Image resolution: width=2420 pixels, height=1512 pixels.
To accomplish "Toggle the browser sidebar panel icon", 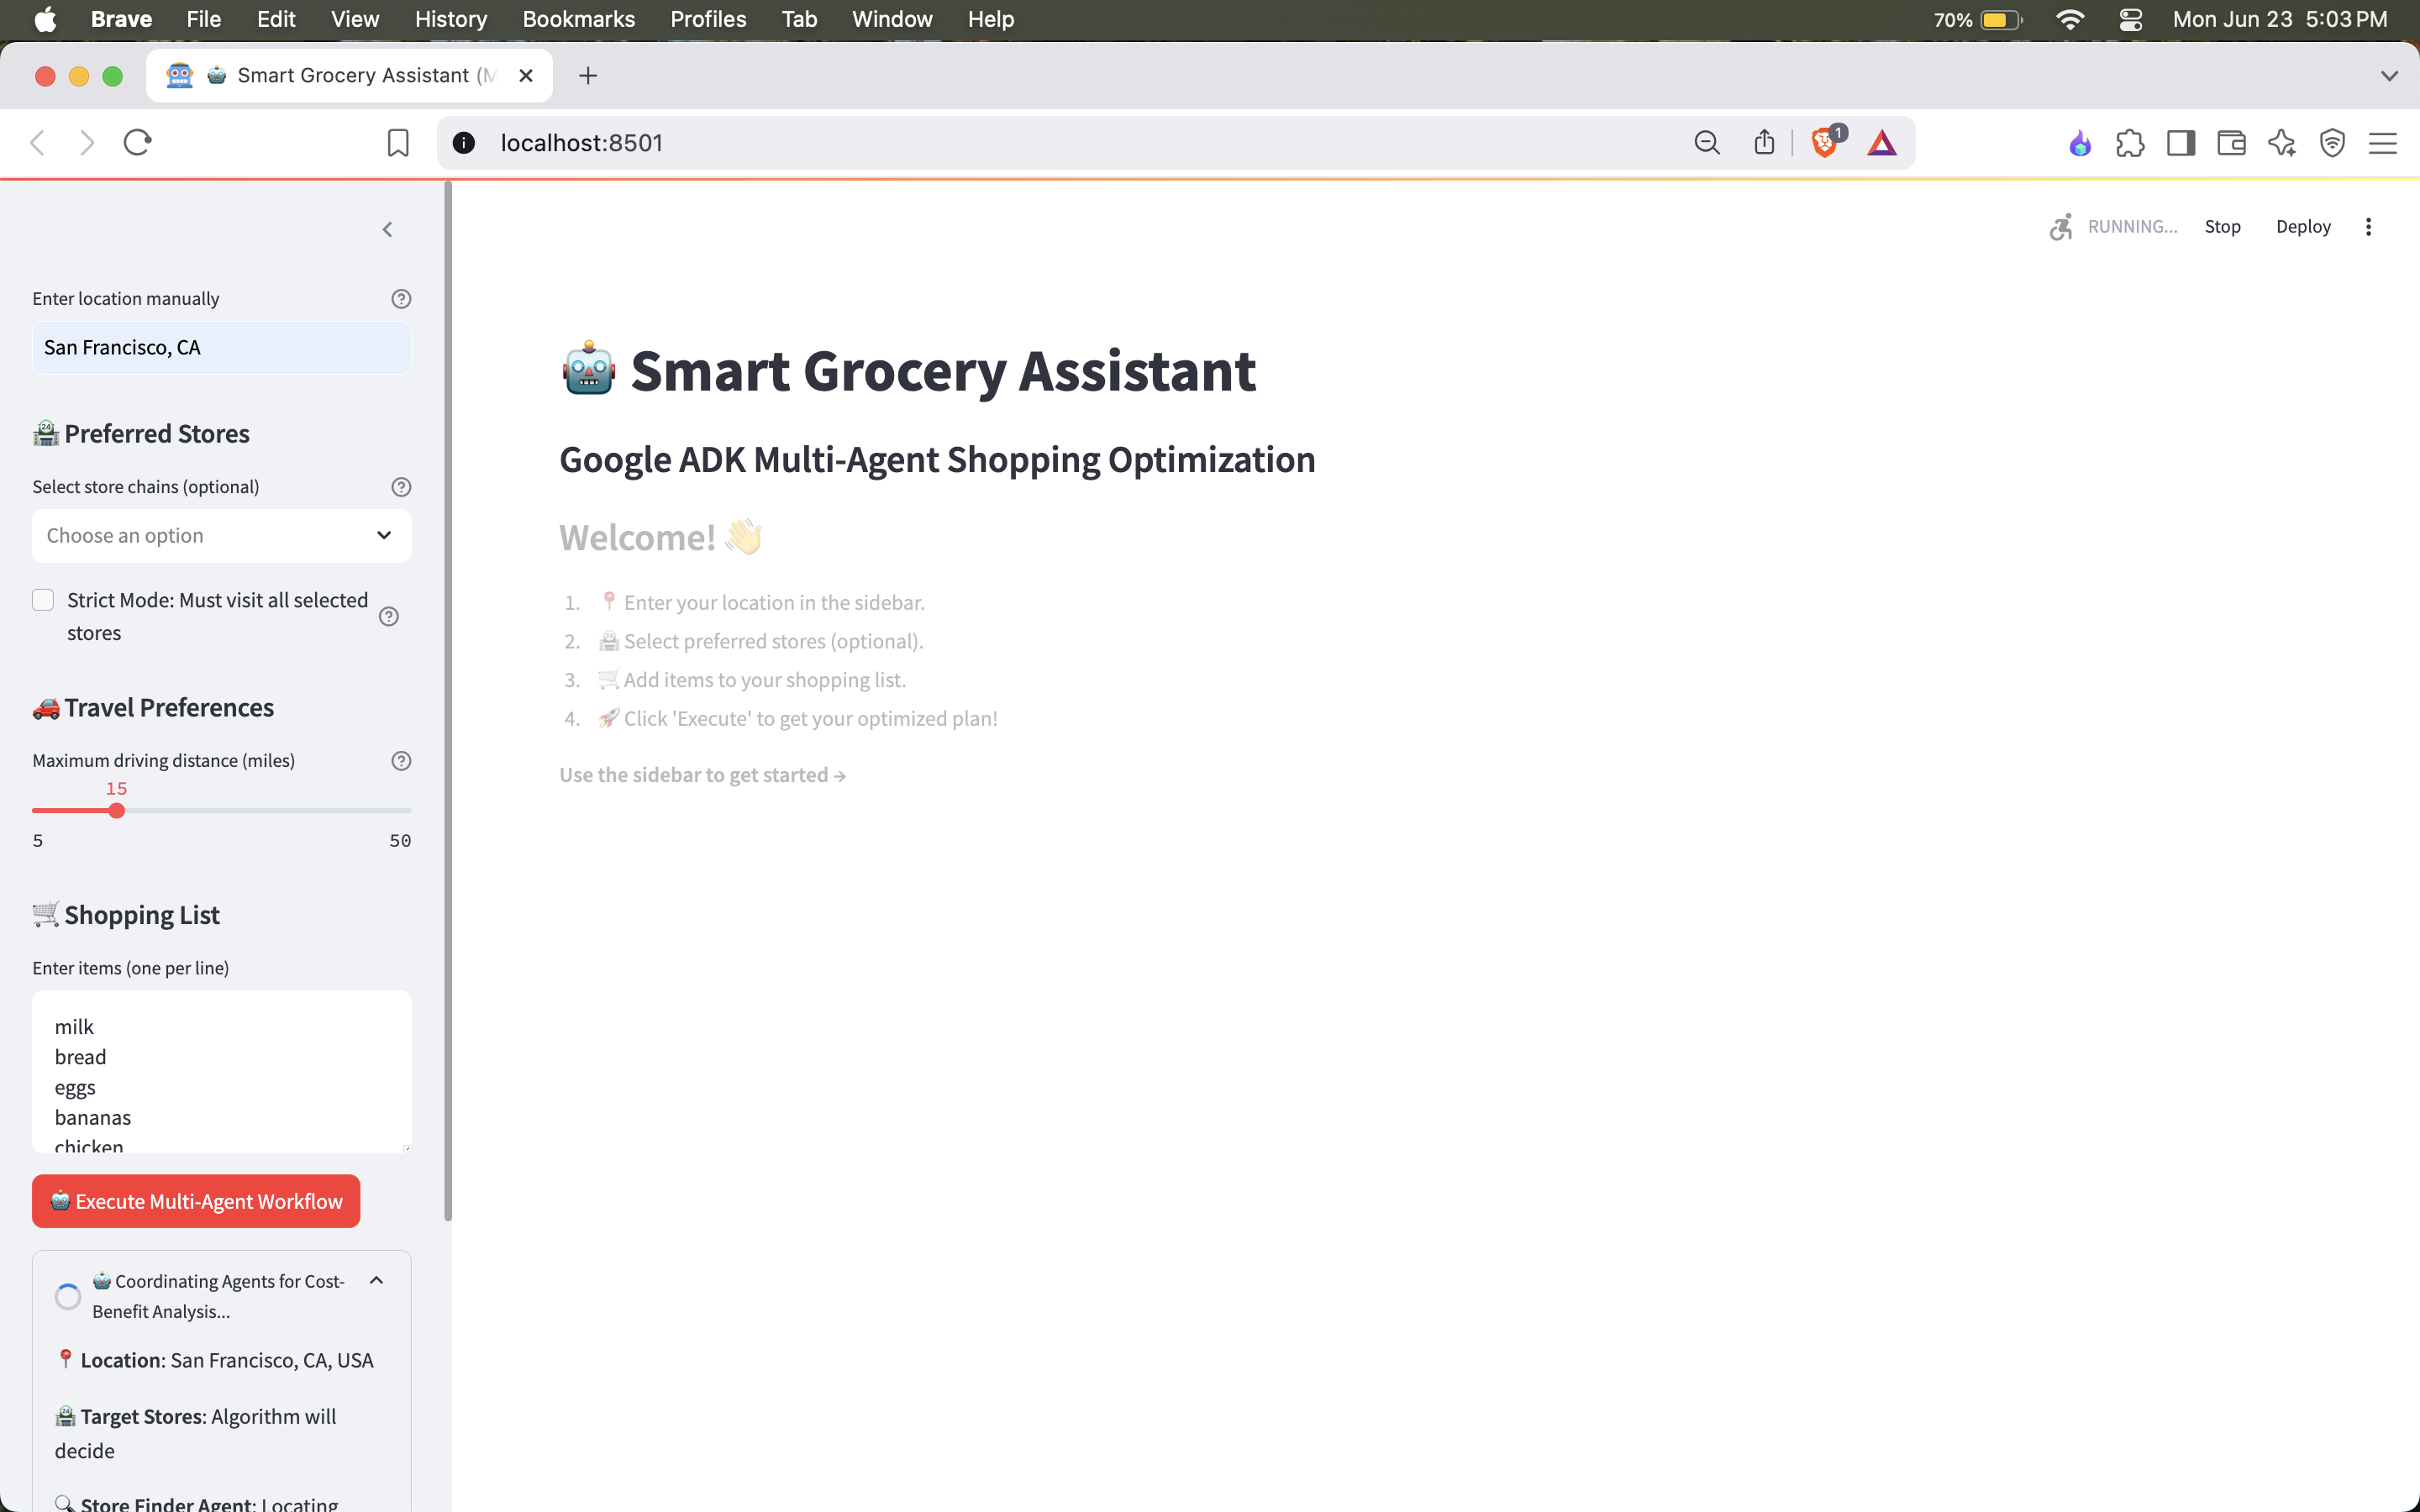I will point(2180,143).
